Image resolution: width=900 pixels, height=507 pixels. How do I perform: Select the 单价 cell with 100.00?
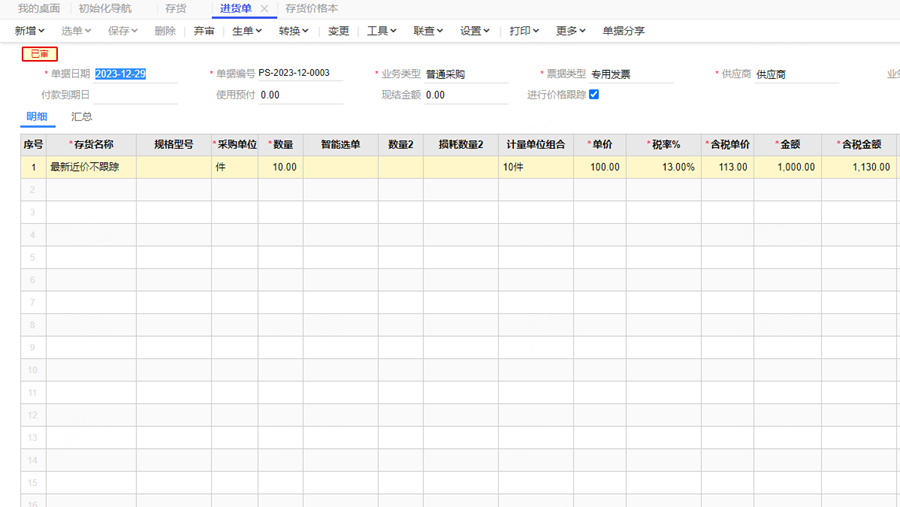tap(600, 167)
